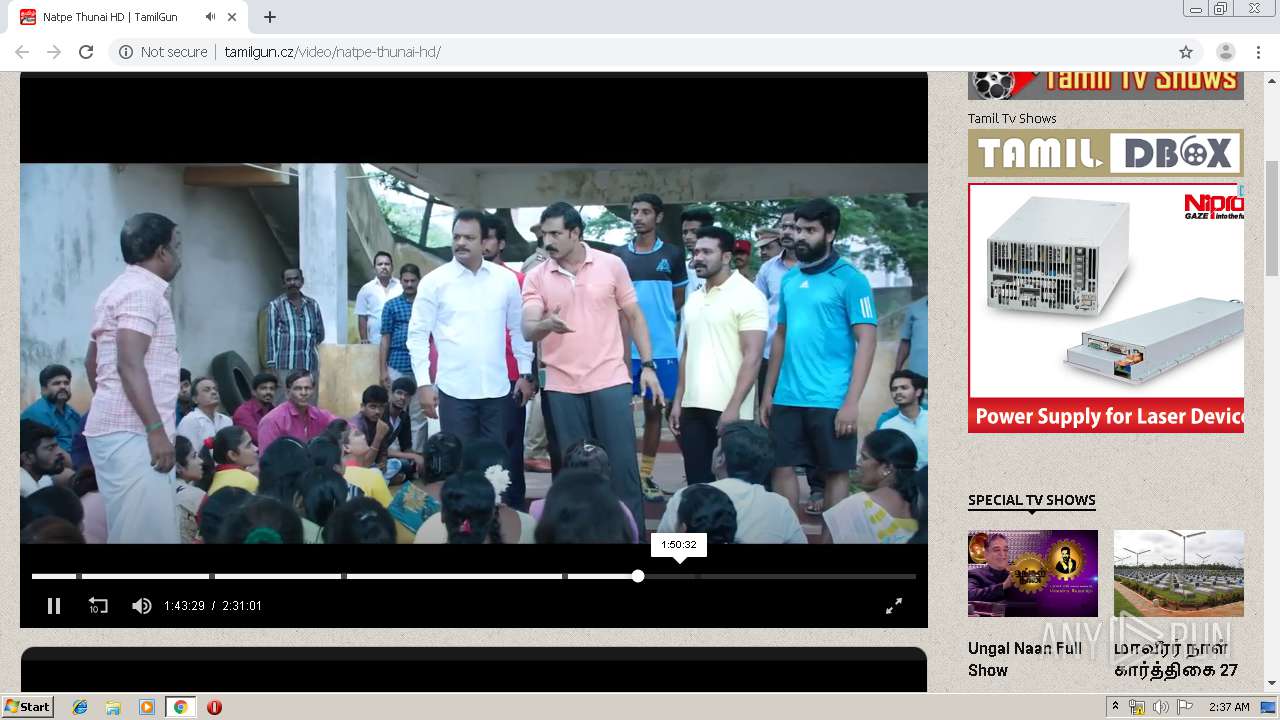Close the Natpe Thunai HD tab
The height and width of the screenshot is (720, 1280).
(x=233, y=17)
